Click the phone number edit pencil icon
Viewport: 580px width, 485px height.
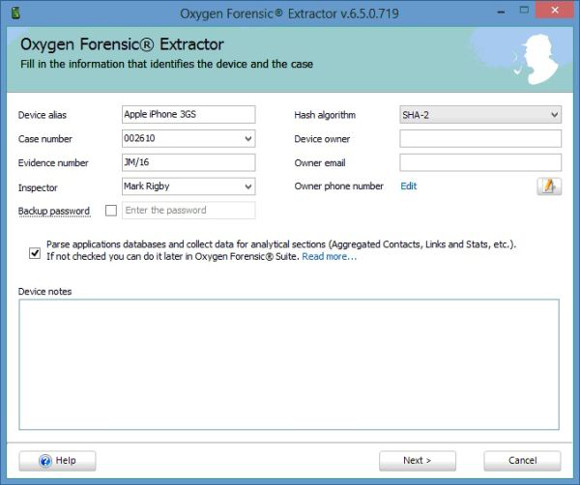[549, 186]
